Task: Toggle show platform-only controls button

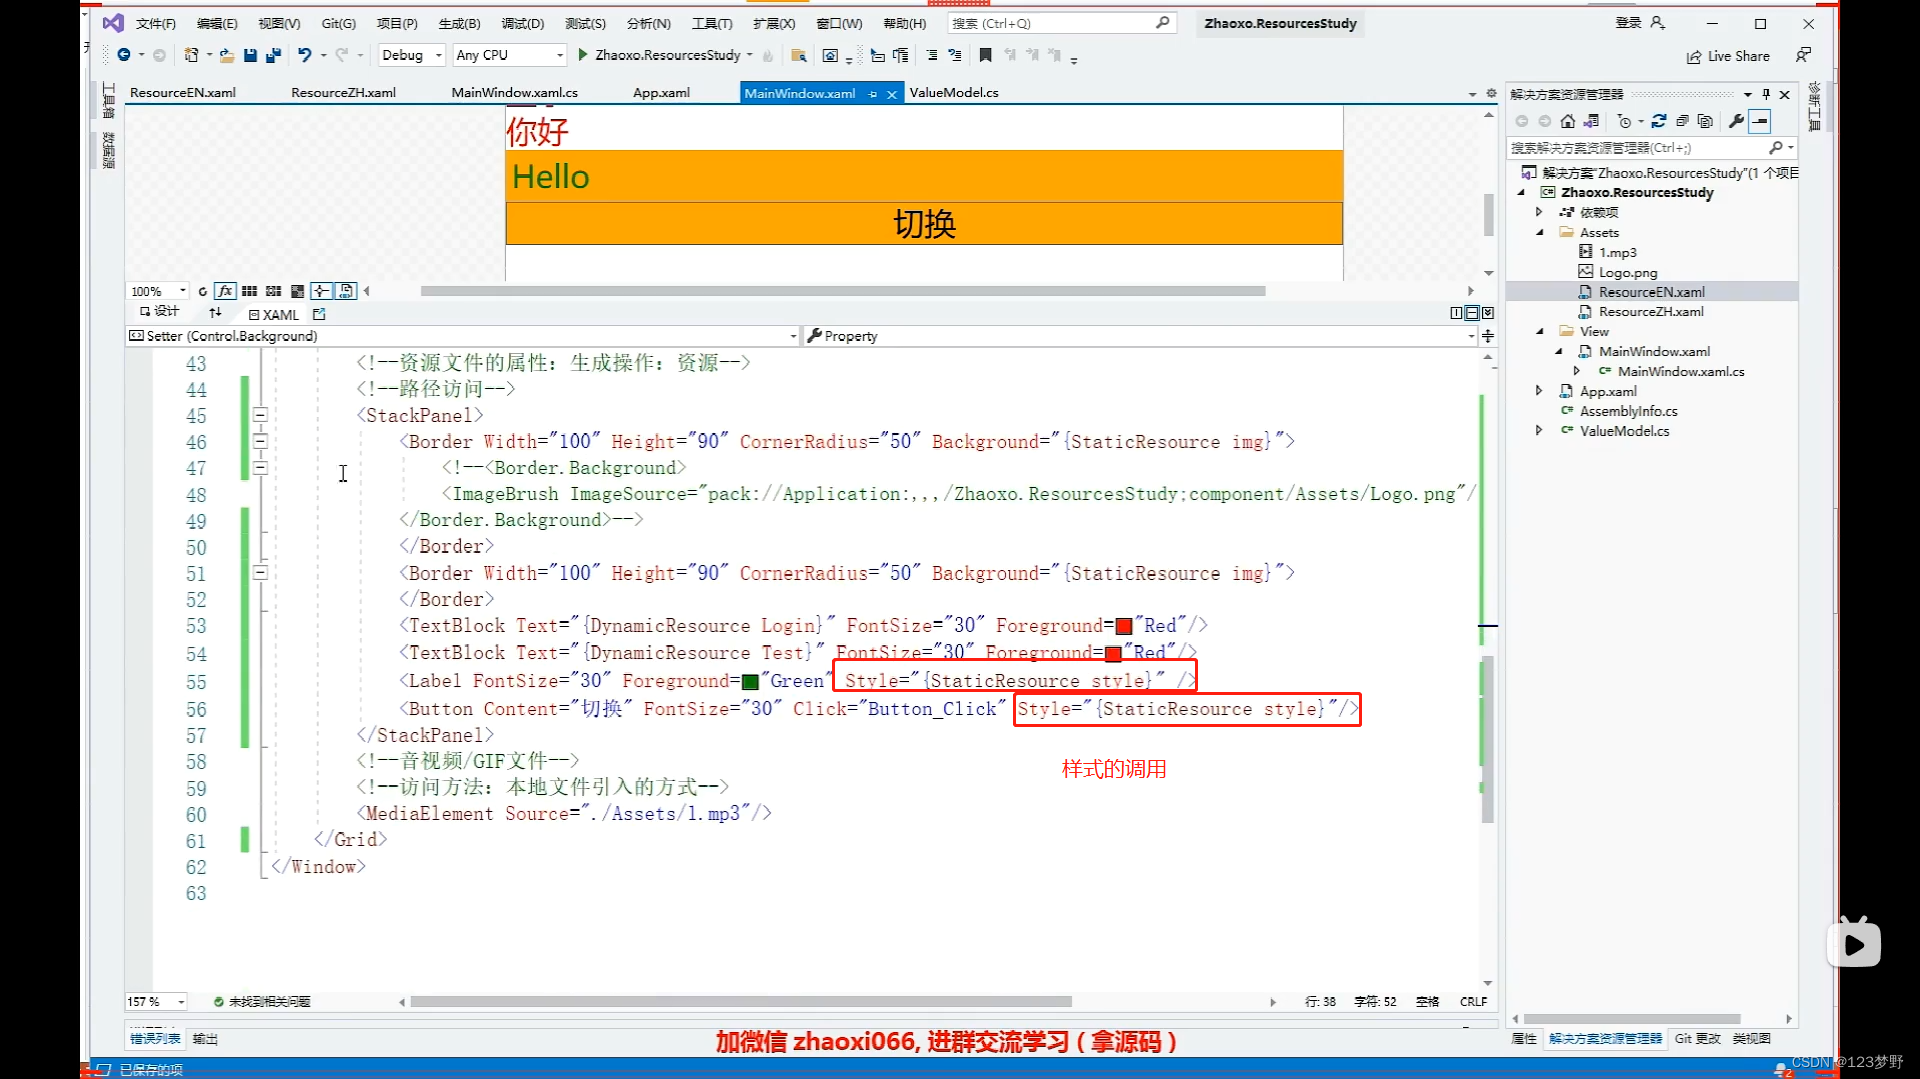Action: (346, 291)
